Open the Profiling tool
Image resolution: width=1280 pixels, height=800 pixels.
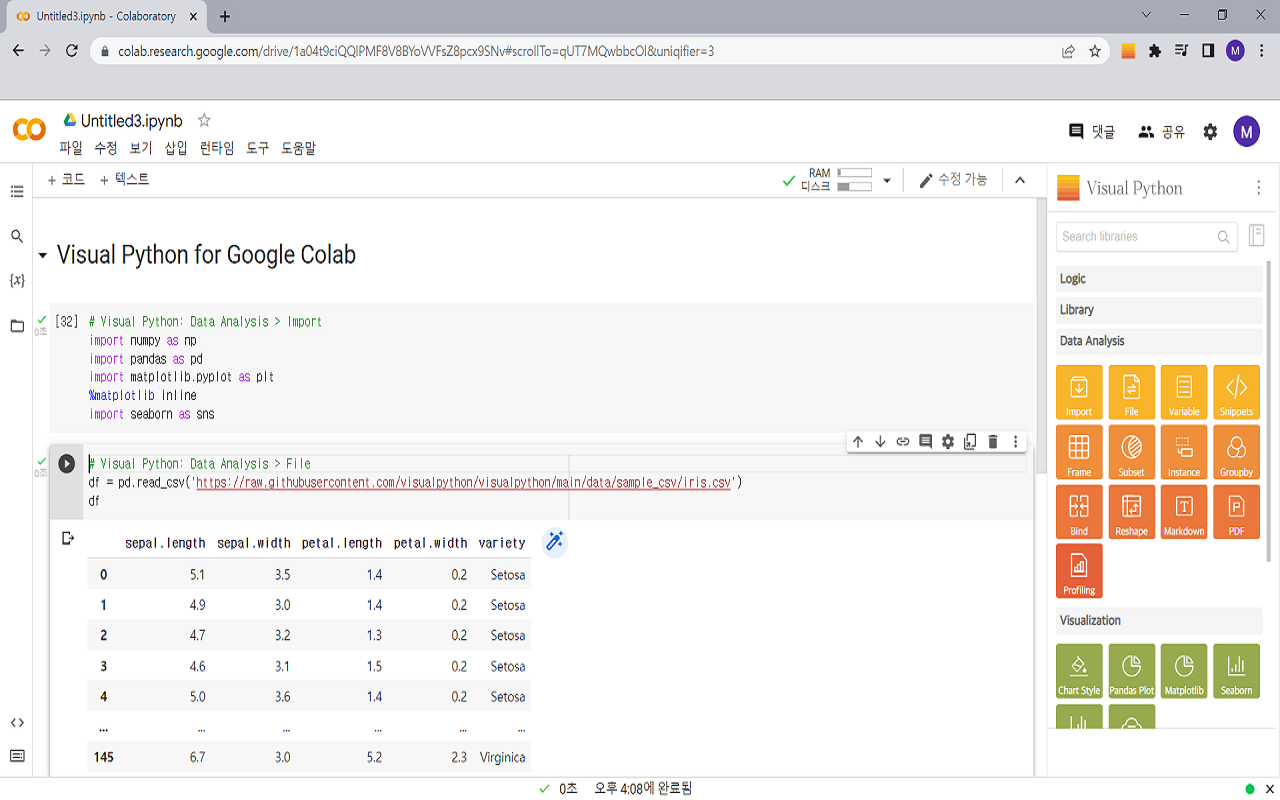1079,571
